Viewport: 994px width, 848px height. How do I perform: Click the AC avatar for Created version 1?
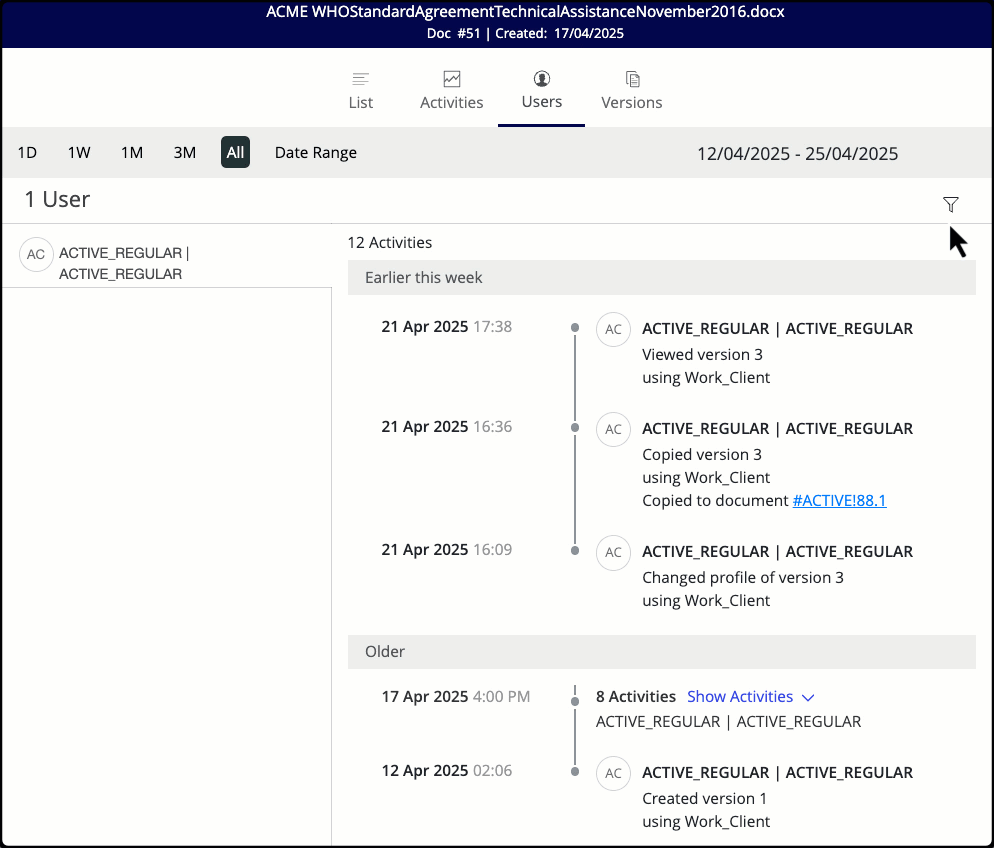pos(613,773)
